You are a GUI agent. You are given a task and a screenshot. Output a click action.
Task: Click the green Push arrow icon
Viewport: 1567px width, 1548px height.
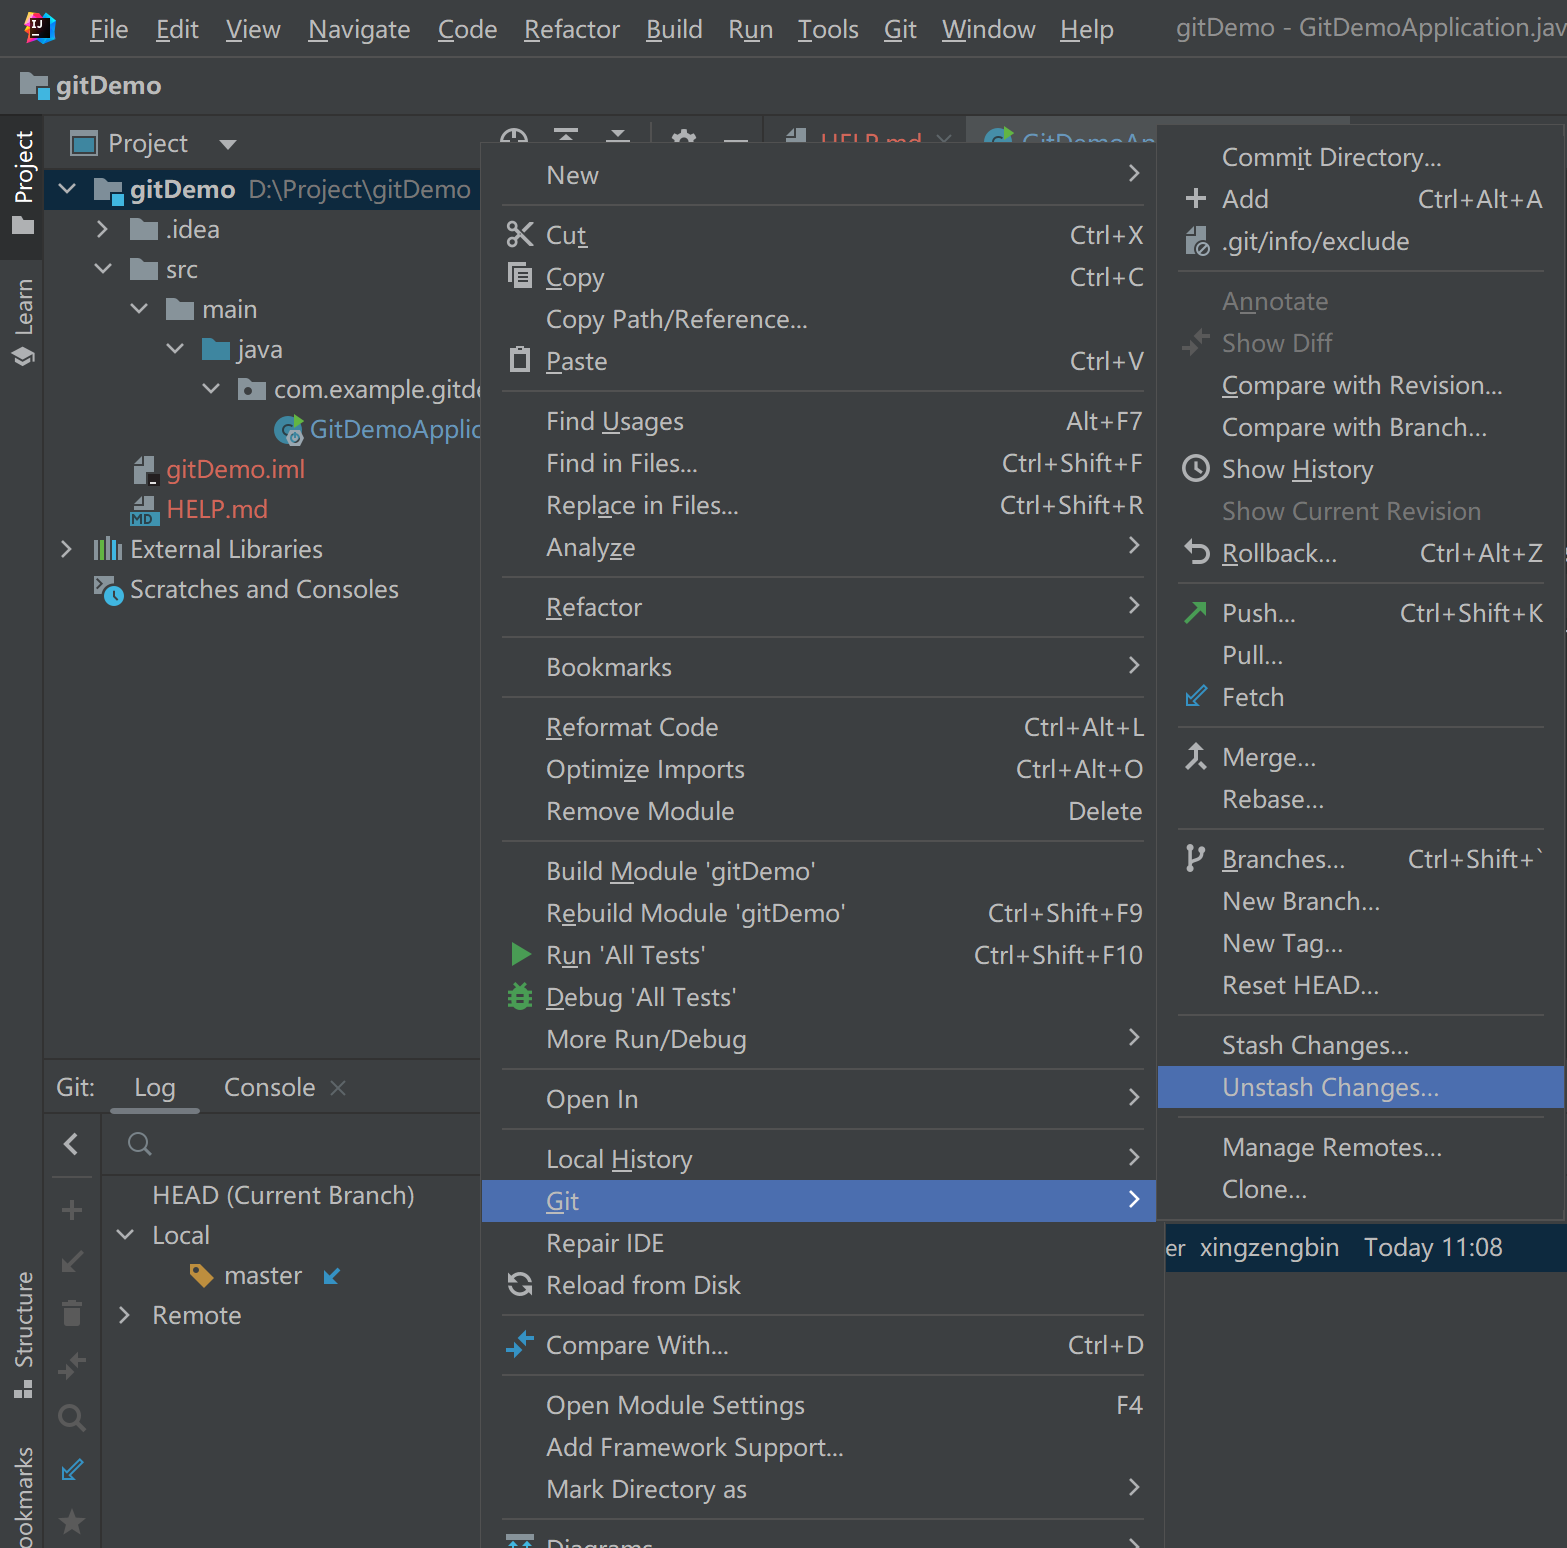click(x=1196, y=612)
